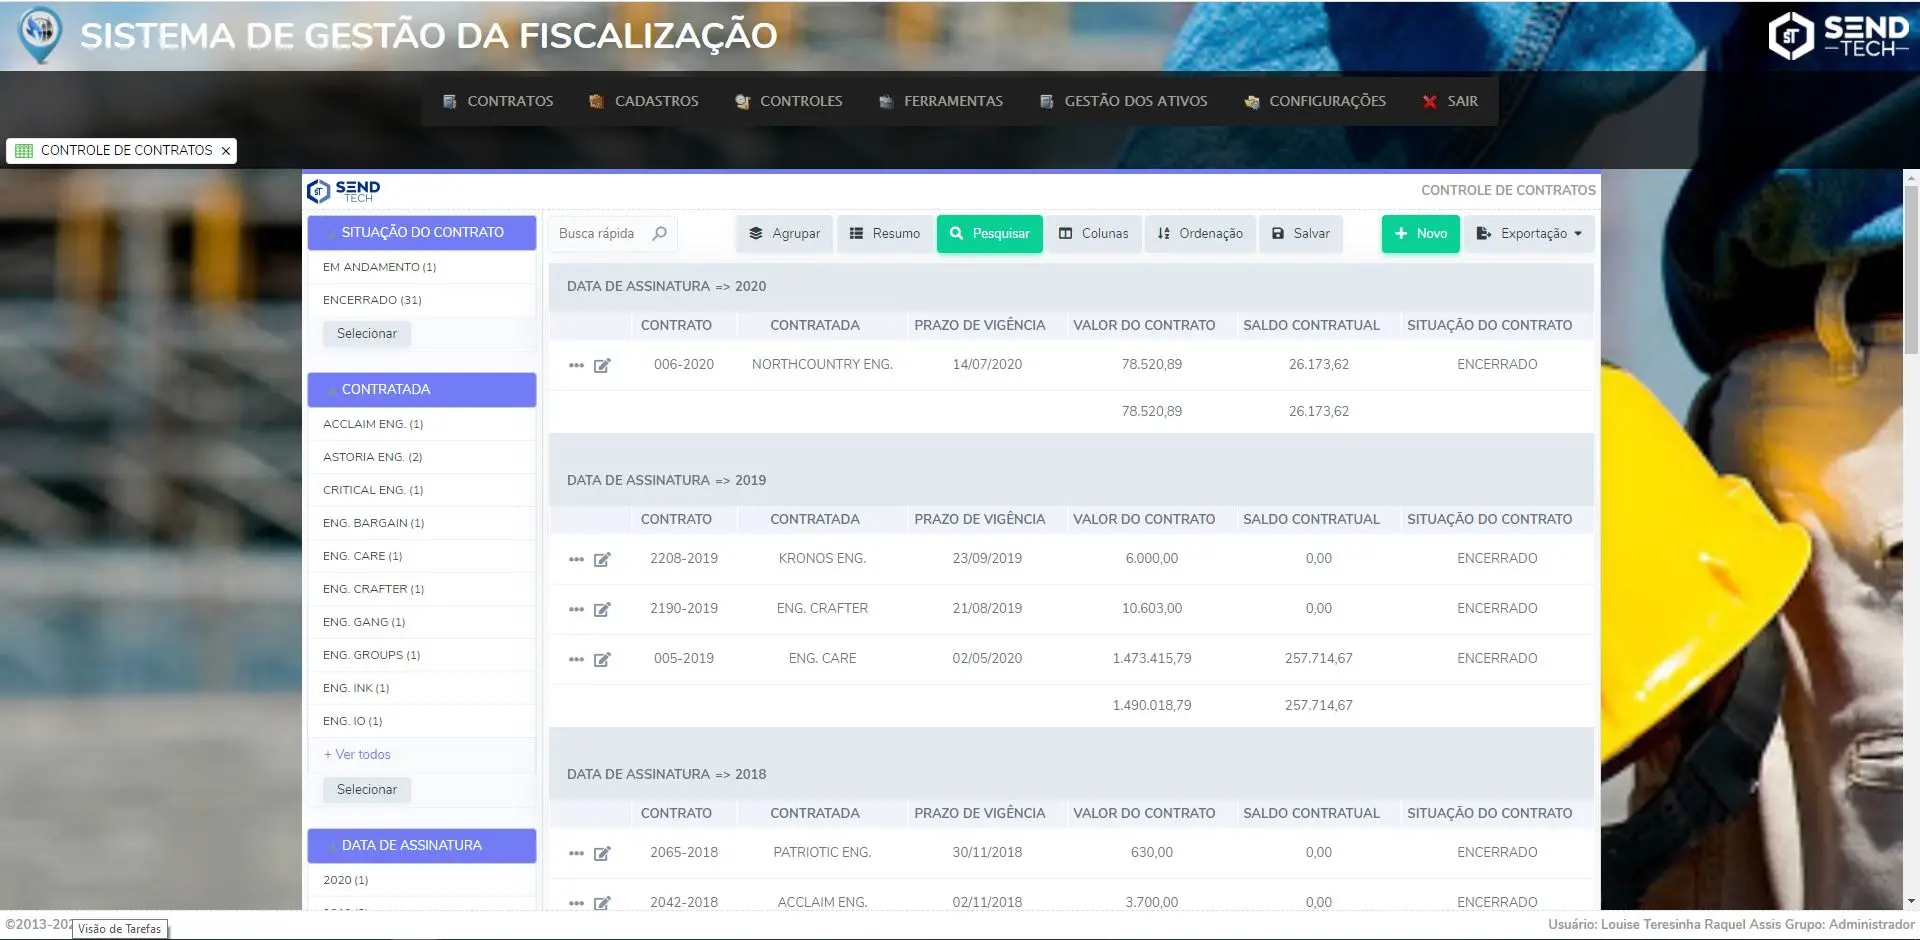The height and width of the screenshot is (940, 1920).
Task: Open the more-options dots for contract 2208-2019
Action: pyautogui.click(x=576, y=560)
